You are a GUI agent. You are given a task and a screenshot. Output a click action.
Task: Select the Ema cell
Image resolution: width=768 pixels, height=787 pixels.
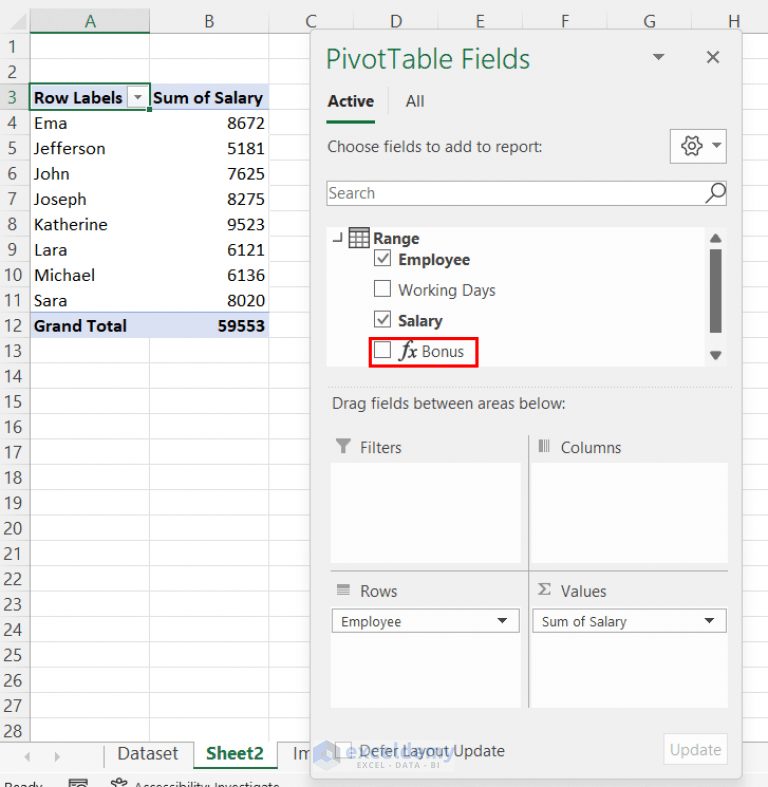[x=89, y=123]
